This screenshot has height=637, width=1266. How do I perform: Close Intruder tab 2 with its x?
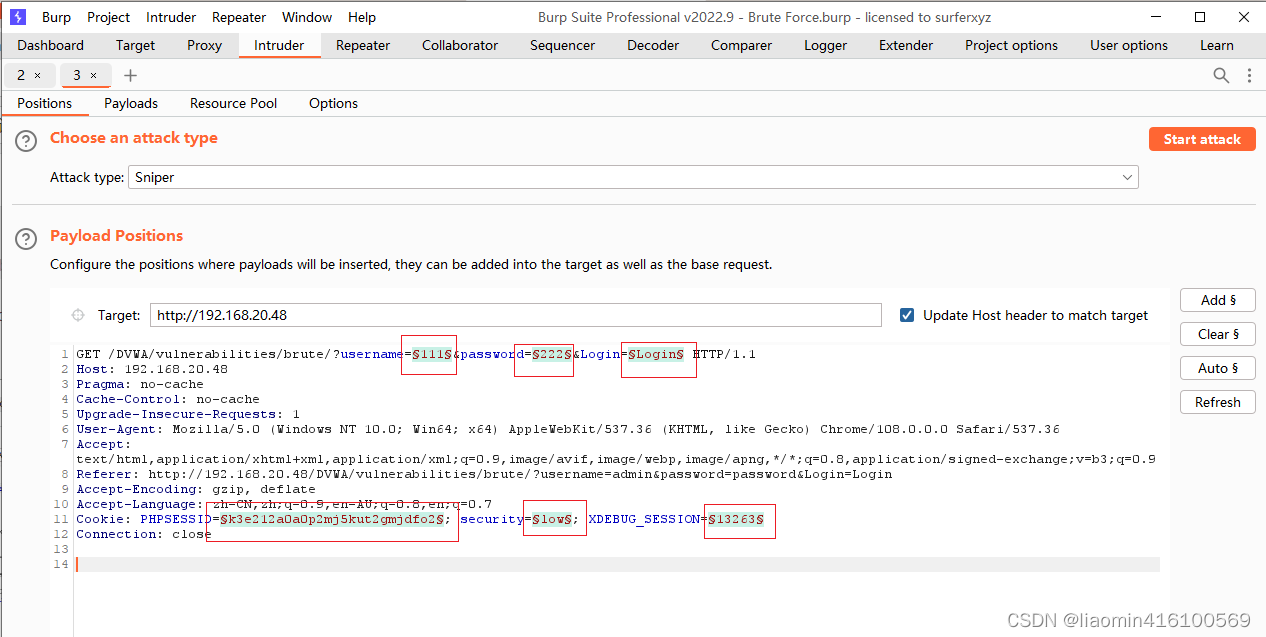tap(38, 75)
